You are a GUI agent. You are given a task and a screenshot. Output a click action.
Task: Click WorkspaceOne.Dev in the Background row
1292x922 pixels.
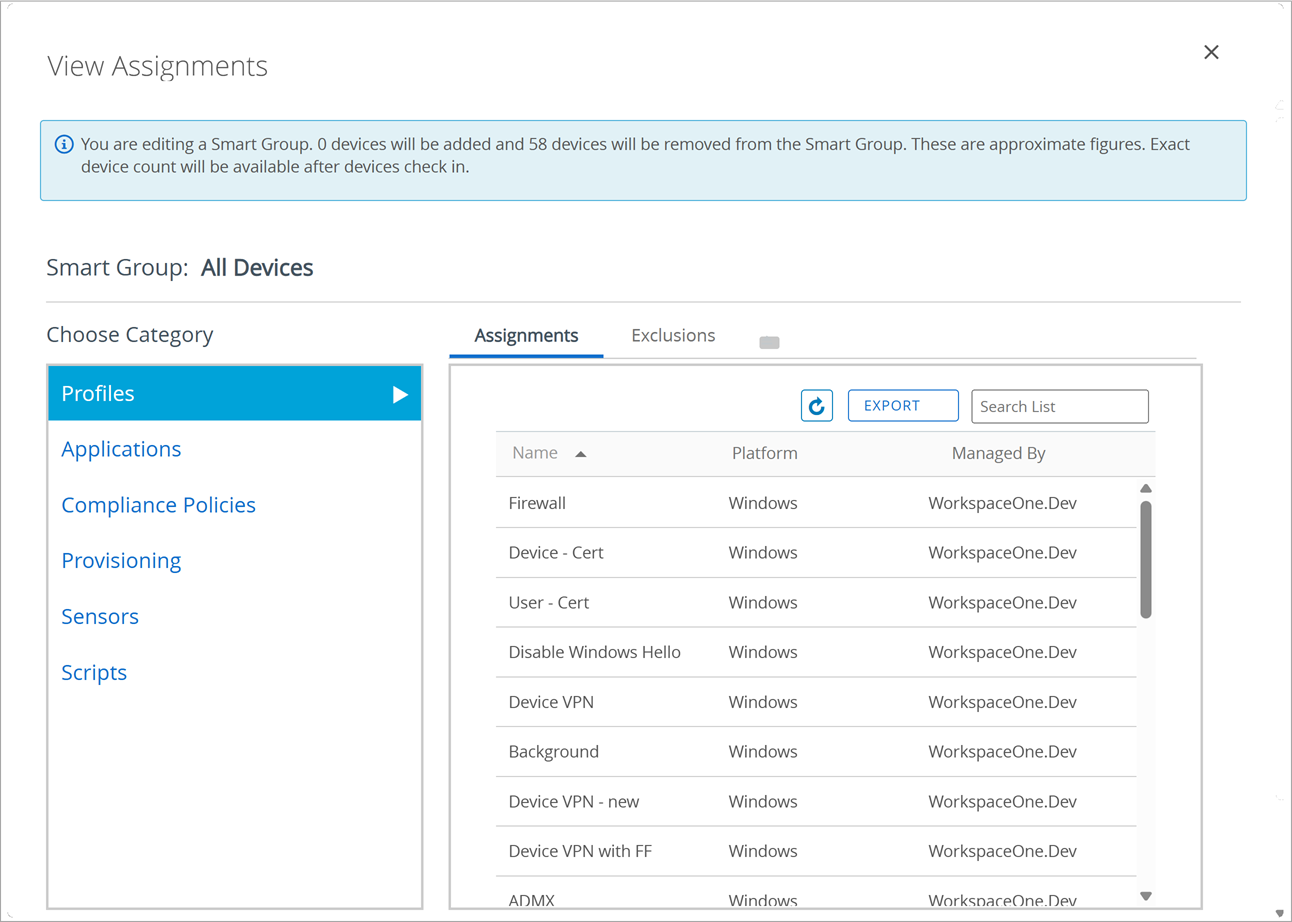[x=1002, y=752]
